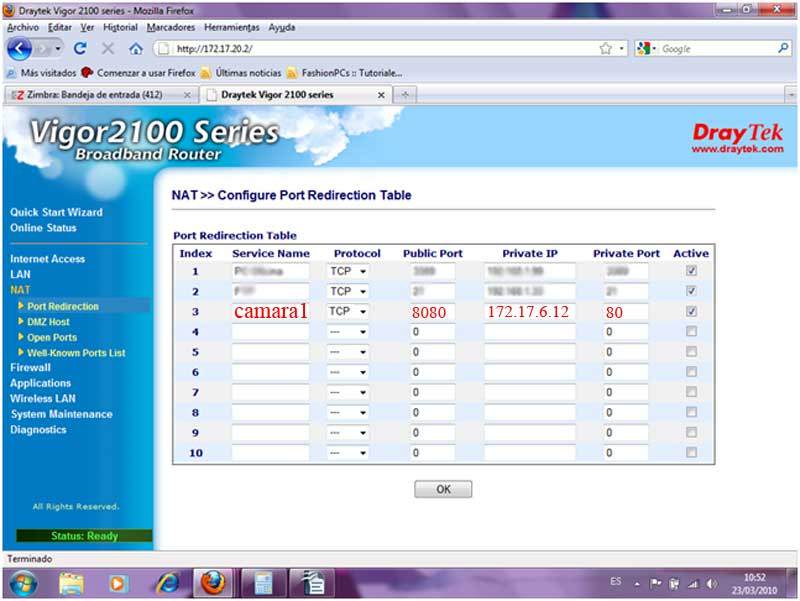Image resolution: width=800 pixels, height=601 pixels.
Task: Click the OK button
Action: [x=443, y=489]
